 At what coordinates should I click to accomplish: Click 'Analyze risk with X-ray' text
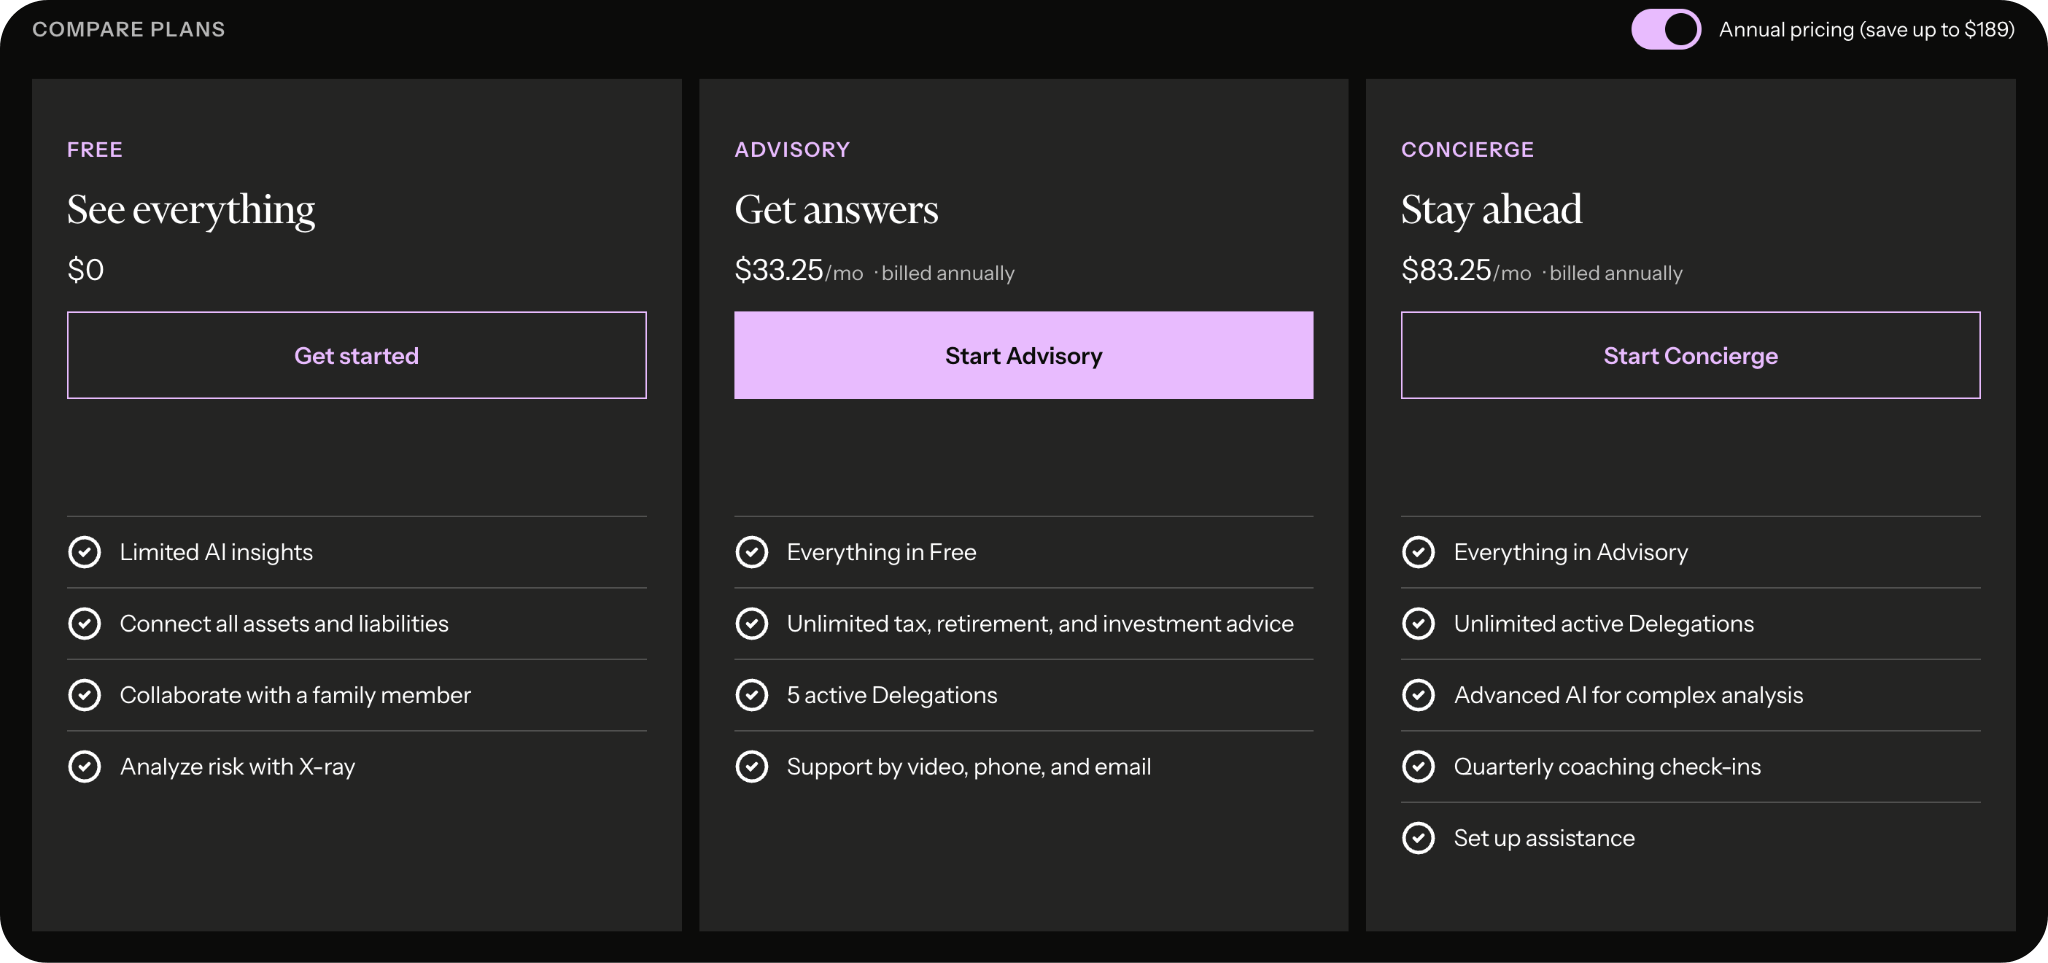pos(238,767)
